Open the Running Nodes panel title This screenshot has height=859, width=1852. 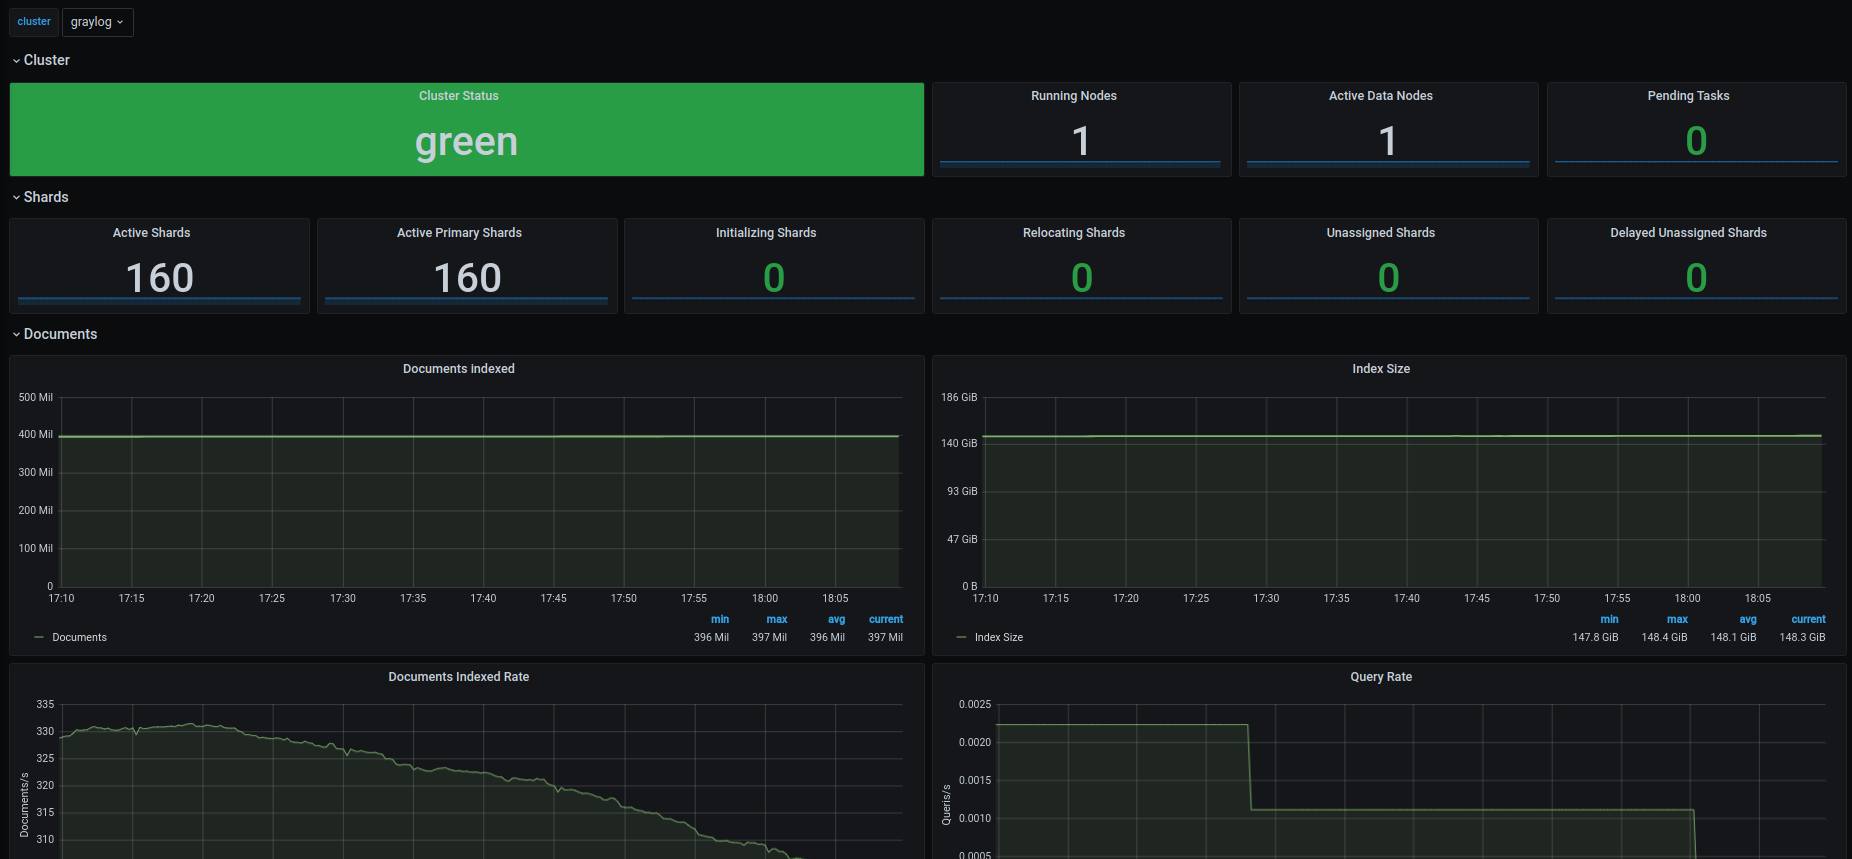pyautogui.click(x=1074, y=96)
